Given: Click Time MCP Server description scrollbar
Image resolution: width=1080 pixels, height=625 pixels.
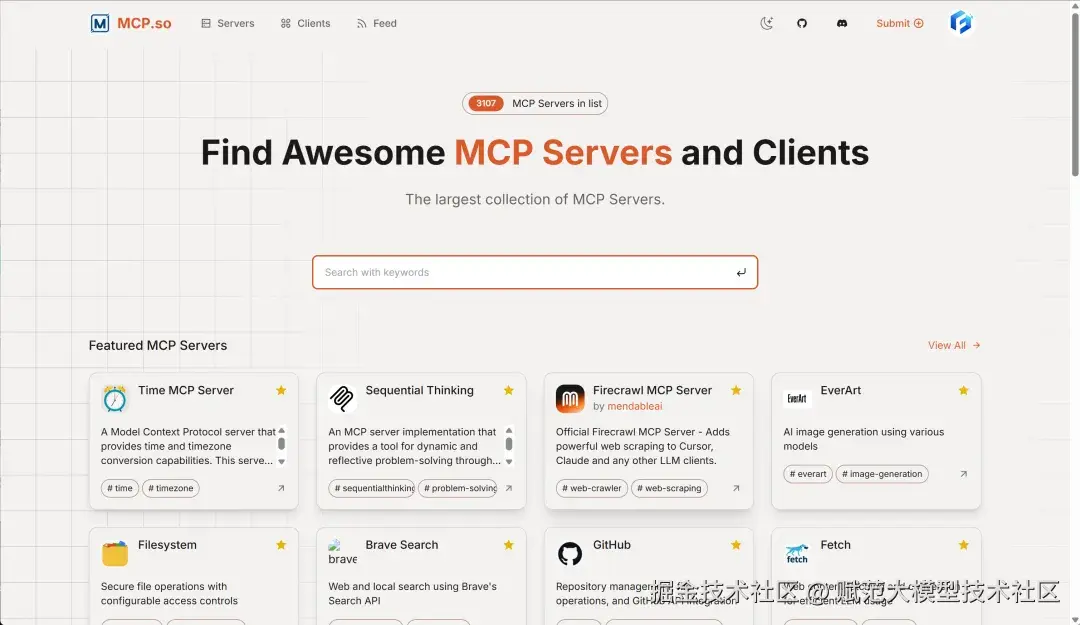Looking at the screenshot, I should 281,444.
